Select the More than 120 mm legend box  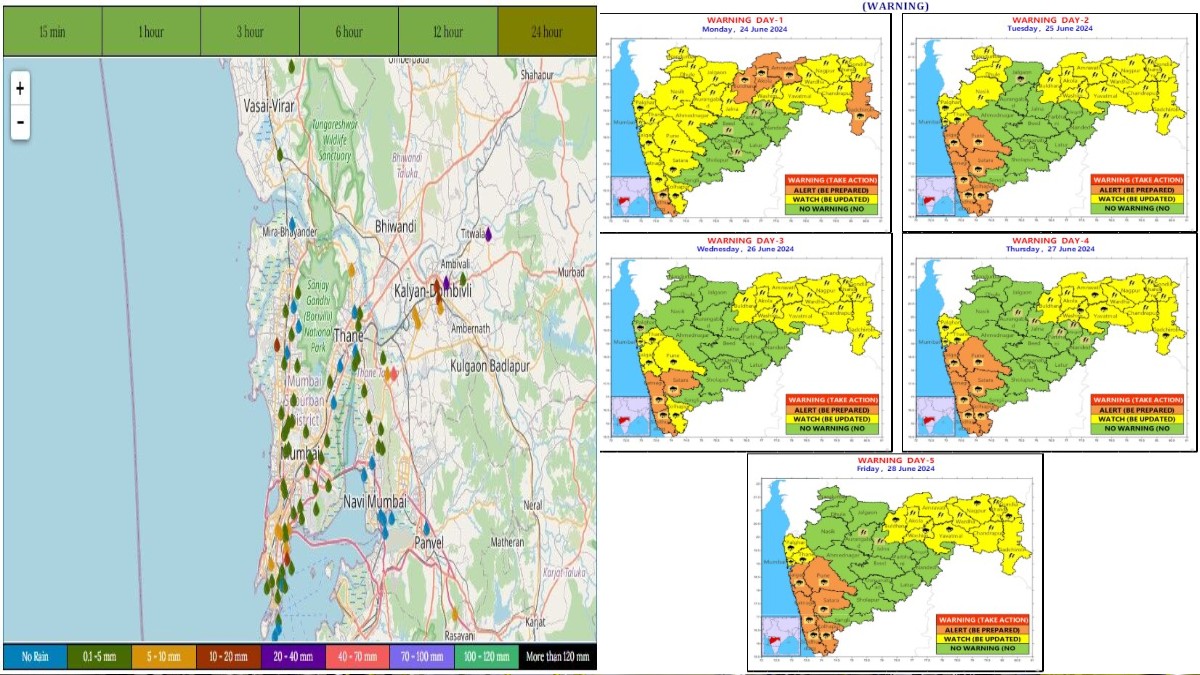click(x=557, y=657)
